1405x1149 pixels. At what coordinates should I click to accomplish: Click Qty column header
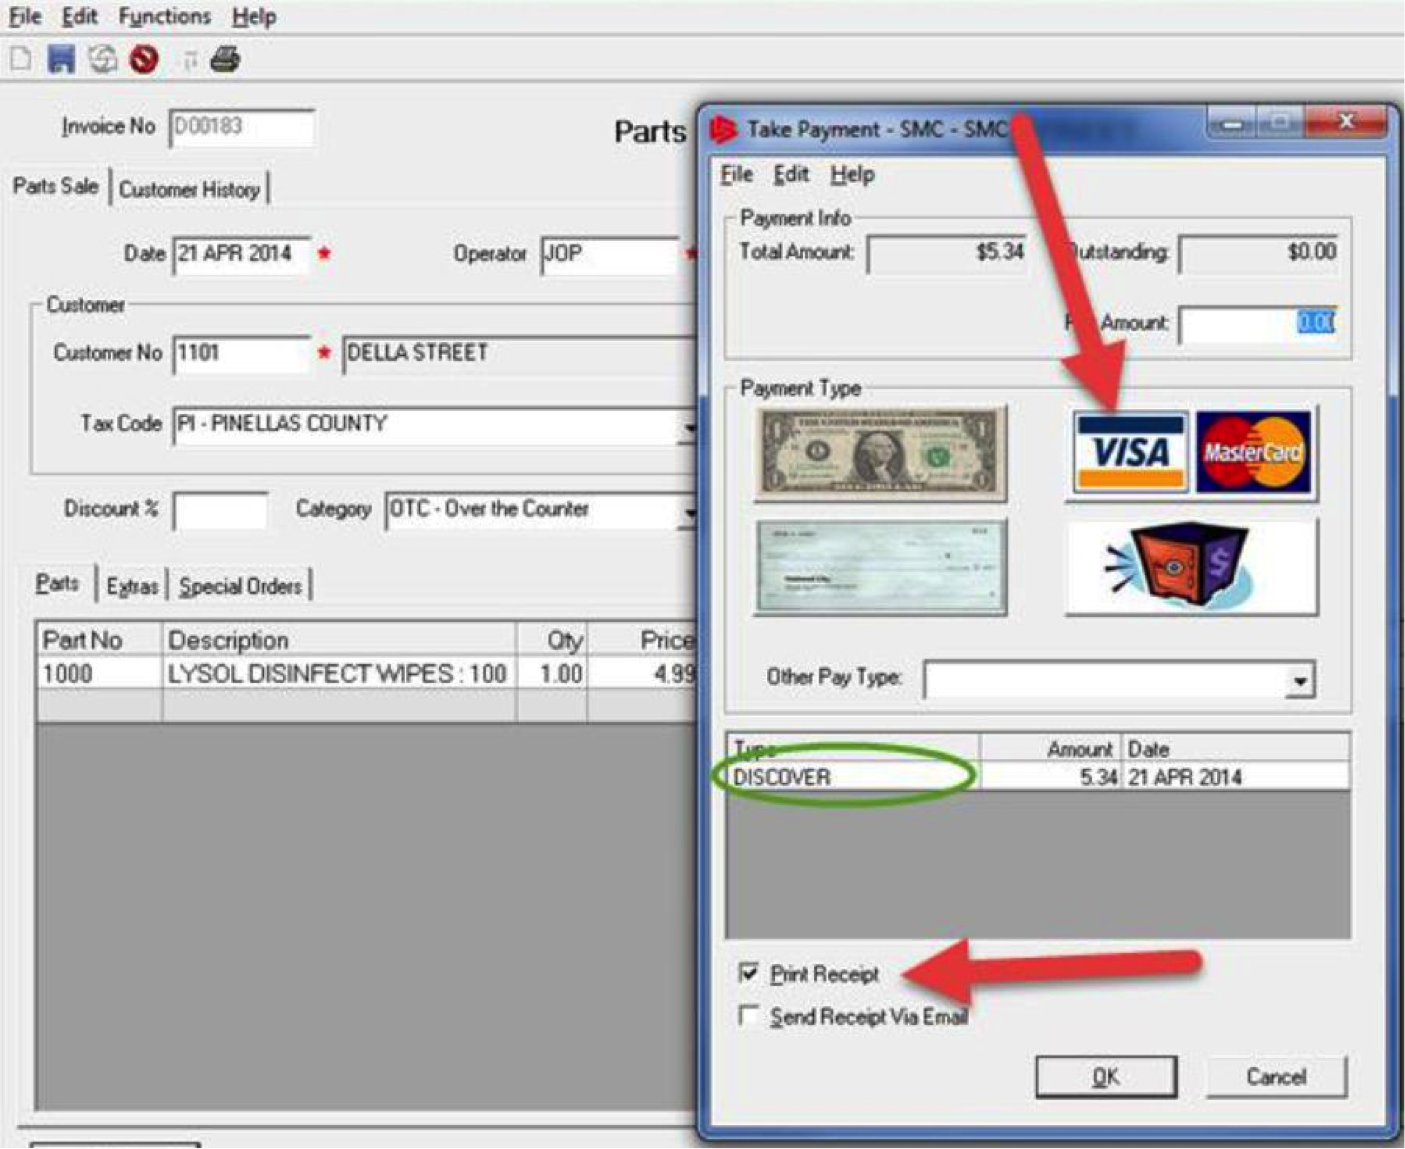pos(551,640)
